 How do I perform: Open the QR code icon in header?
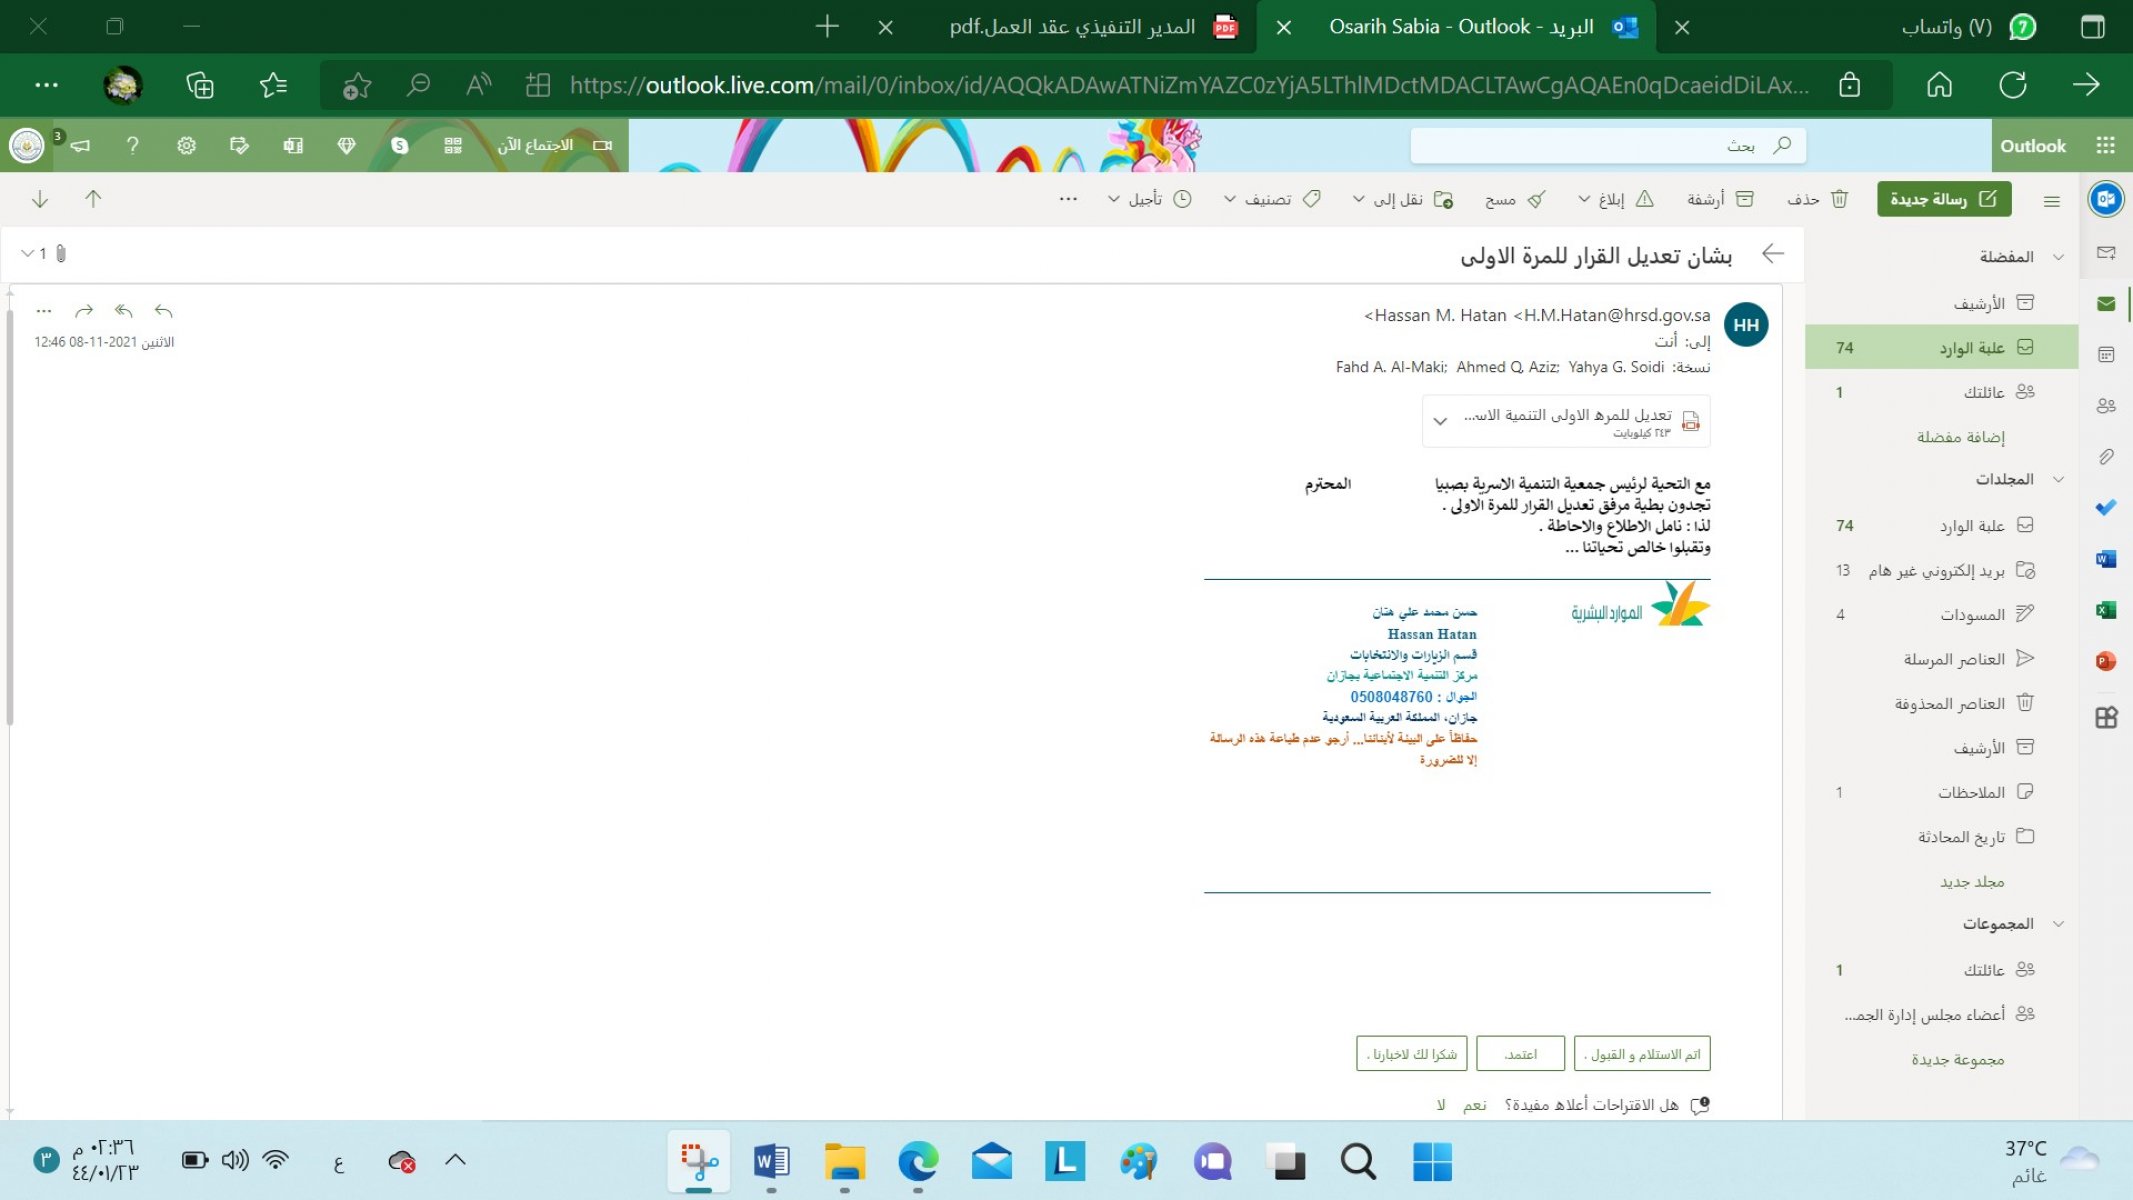click(x=452, y=146)
